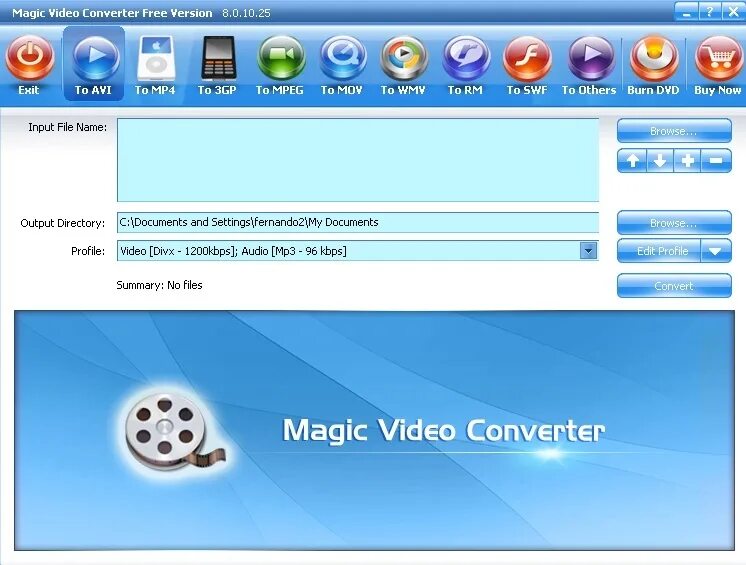The height and width of the screenshot is (565, 746).
Task: Remove a file with the minus button
Action: (x=717, y=161)
